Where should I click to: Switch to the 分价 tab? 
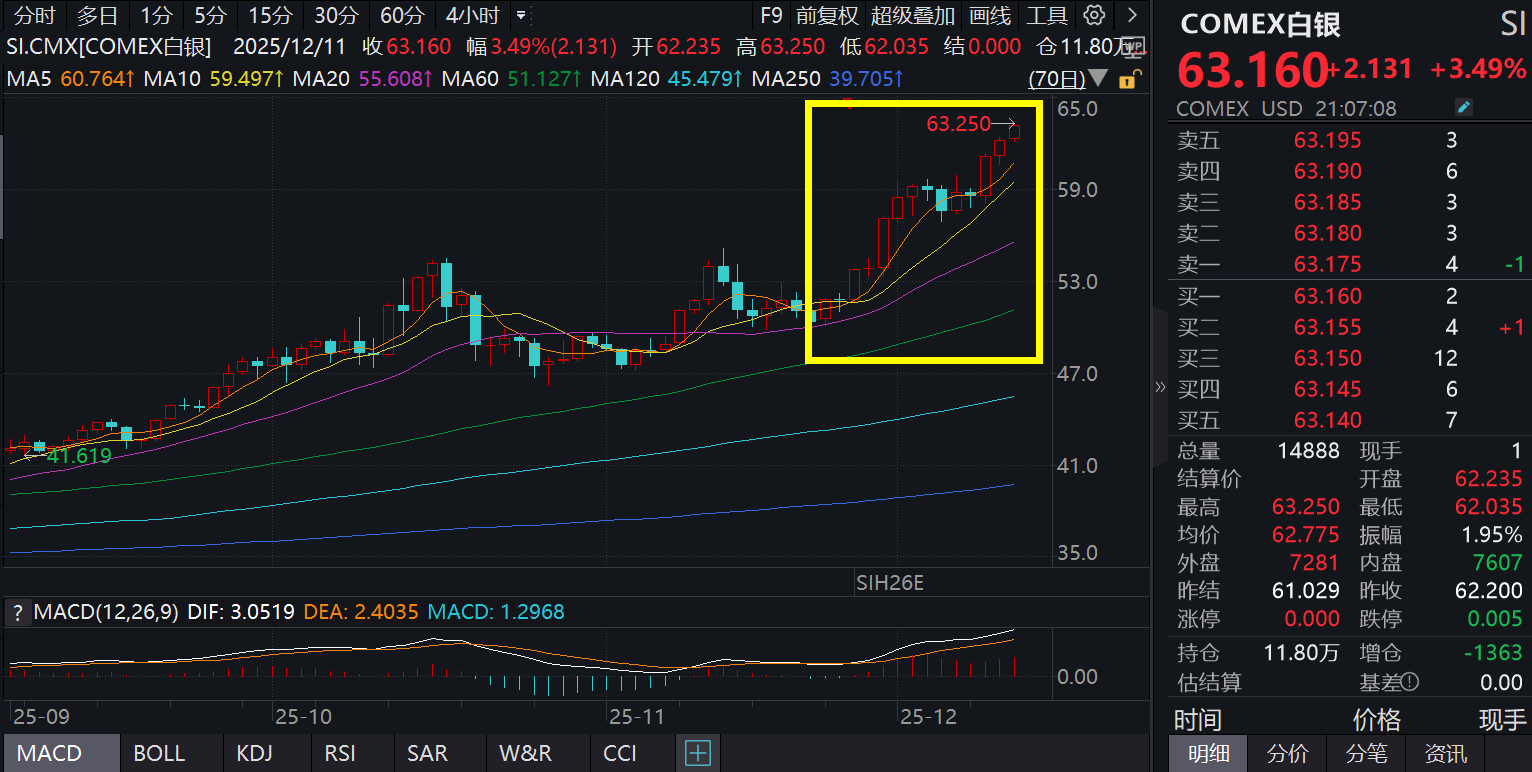point(1286,753)
